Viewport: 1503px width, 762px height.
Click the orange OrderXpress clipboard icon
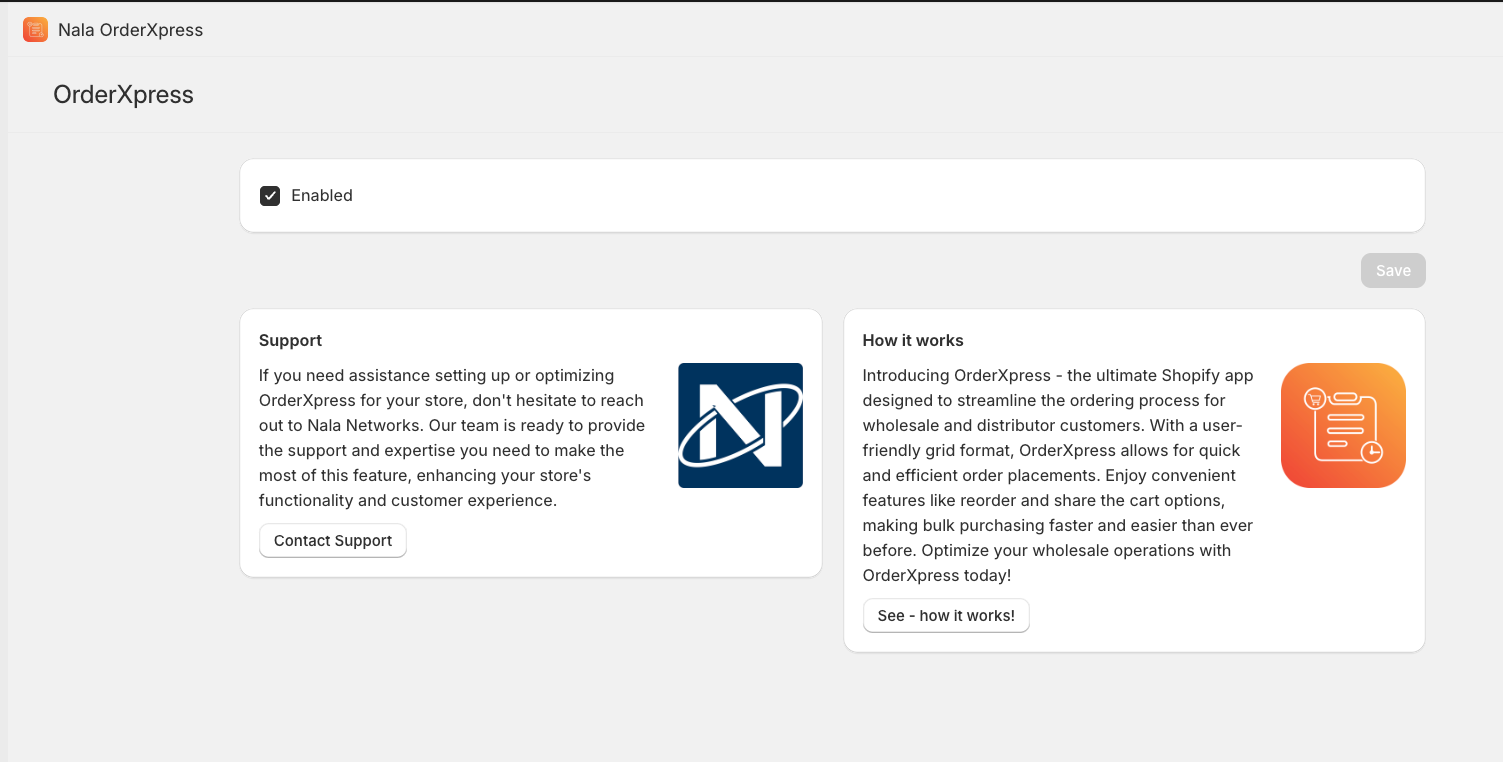pyautogui.click(x=1343, y=425)
